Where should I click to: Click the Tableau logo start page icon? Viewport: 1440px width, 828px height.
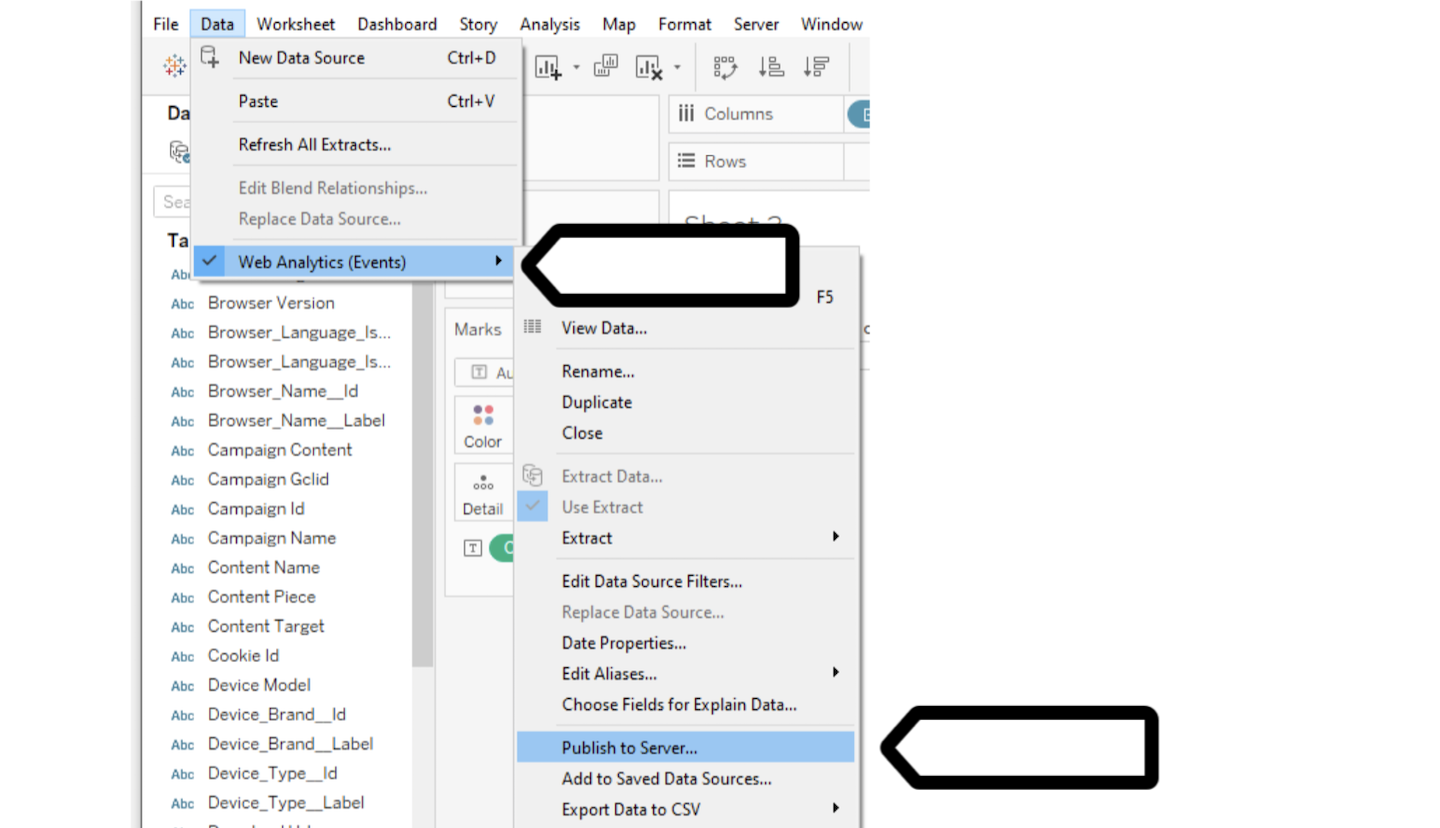click(174, 67)
